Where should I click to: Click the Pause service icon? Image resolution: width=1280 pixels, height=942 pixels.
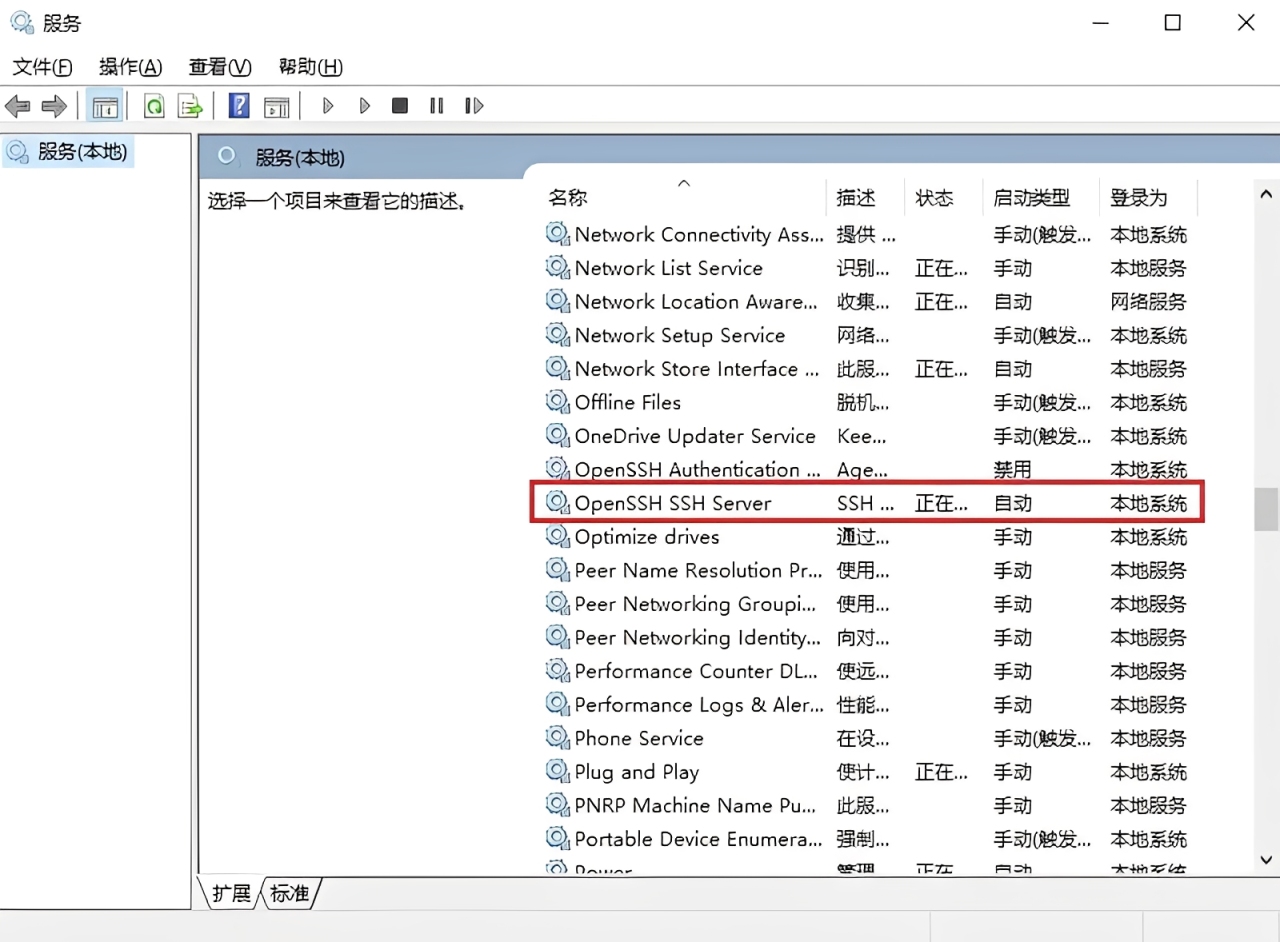click(x=436, y=105)
